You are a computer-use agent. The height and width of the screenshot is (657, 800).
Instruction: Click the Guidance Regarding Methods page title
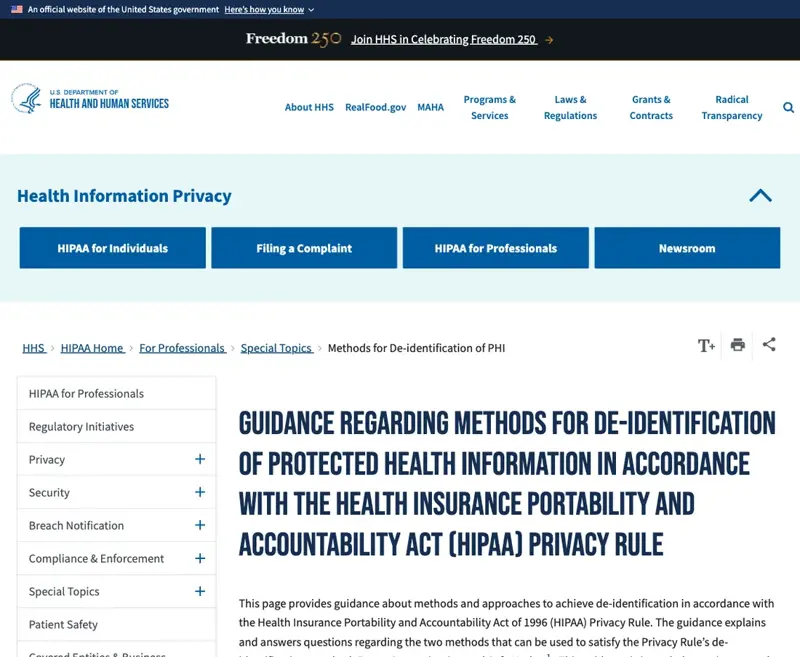507,483
